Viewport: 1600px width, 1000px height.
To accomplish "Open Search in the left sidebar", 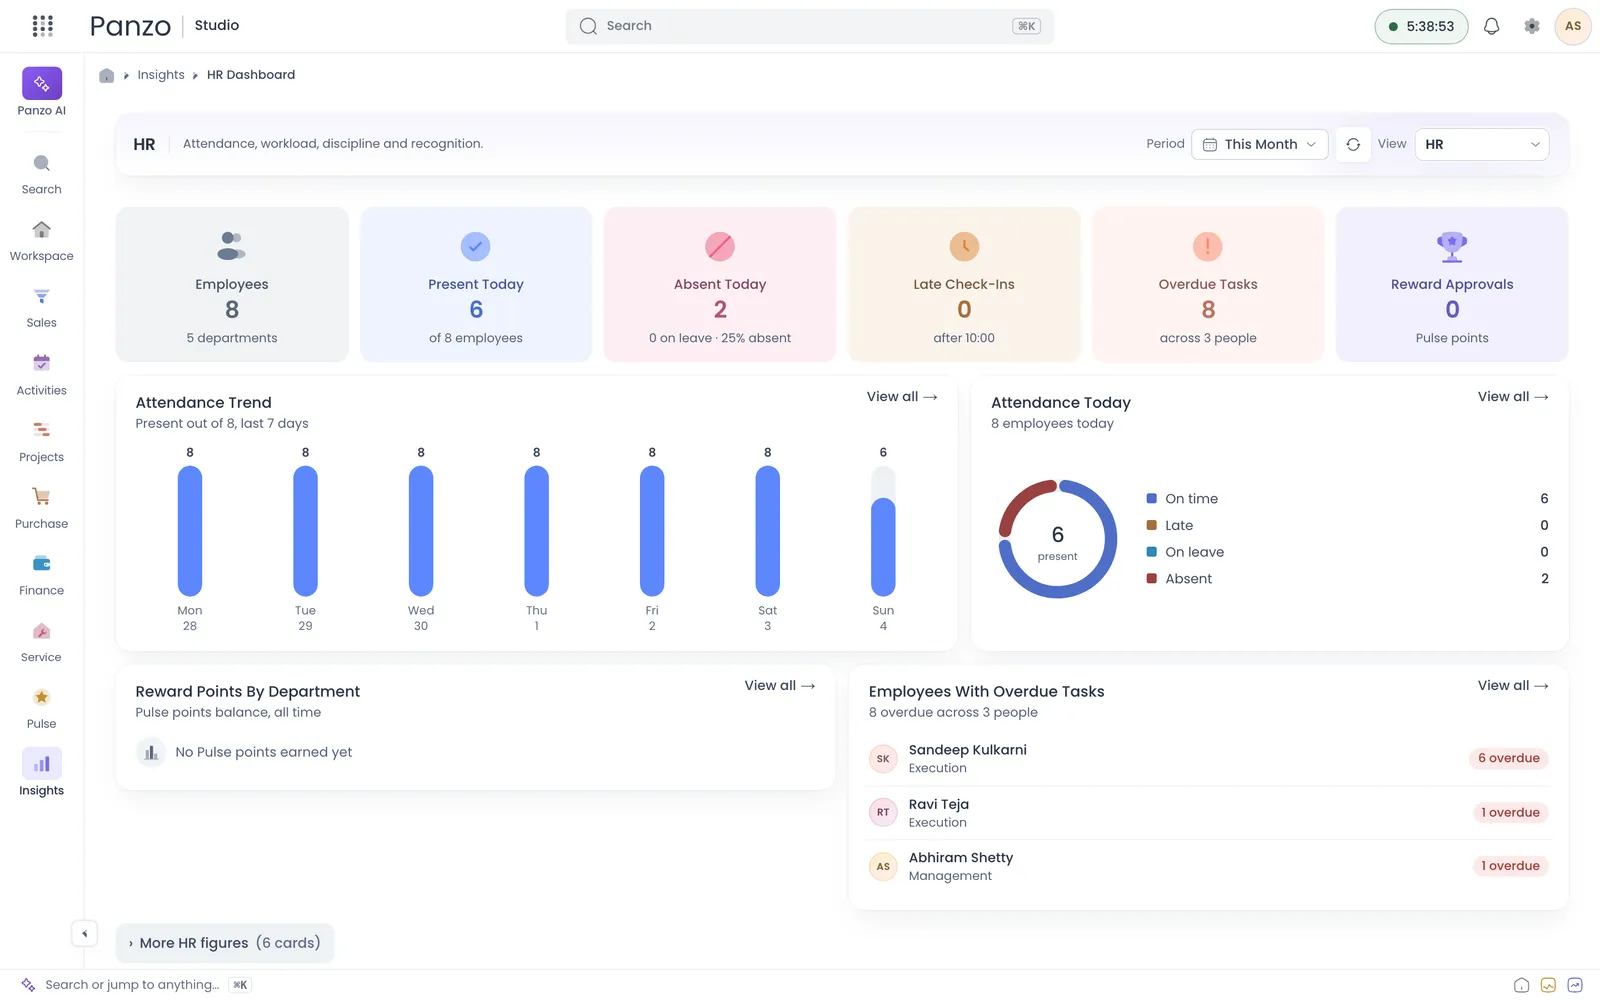I will [x=42, y=174].
